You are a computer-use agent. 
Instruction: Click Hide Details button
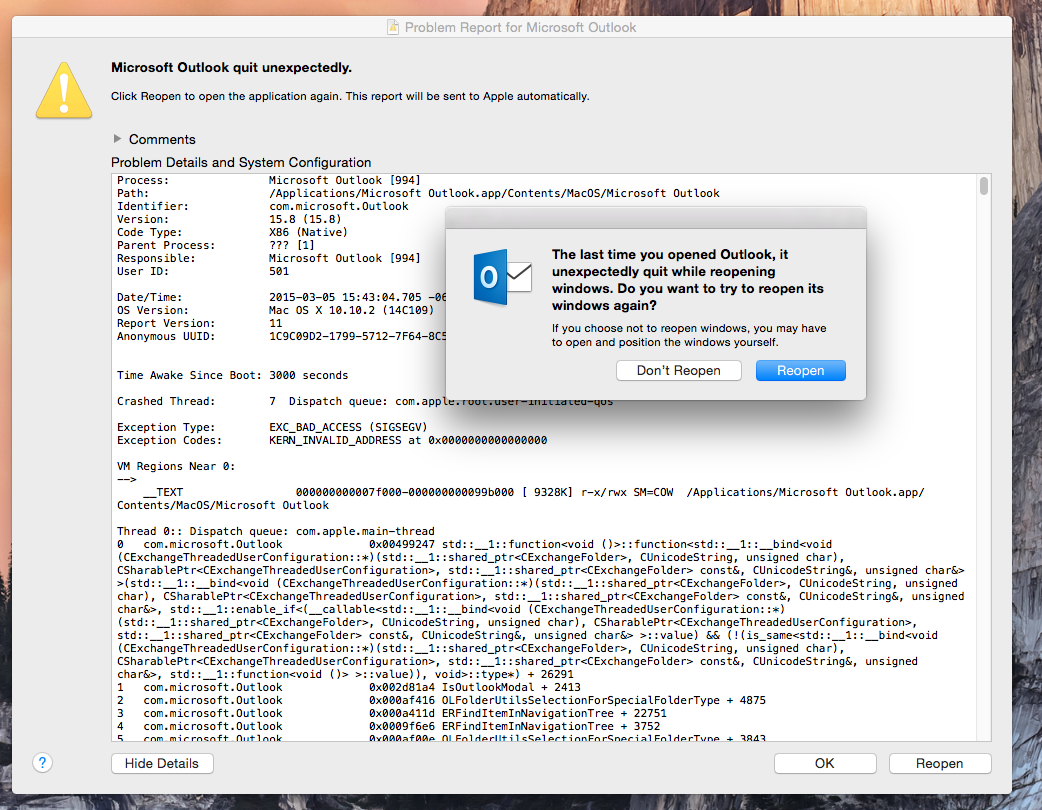tap(162, 763)
